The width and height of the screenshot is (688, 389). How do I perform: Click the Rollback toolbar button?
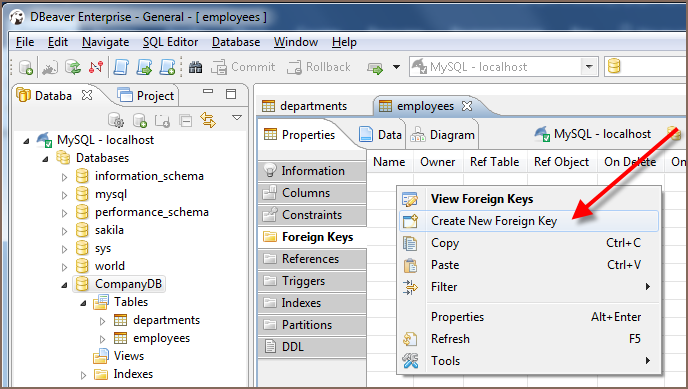click(319, 67)
